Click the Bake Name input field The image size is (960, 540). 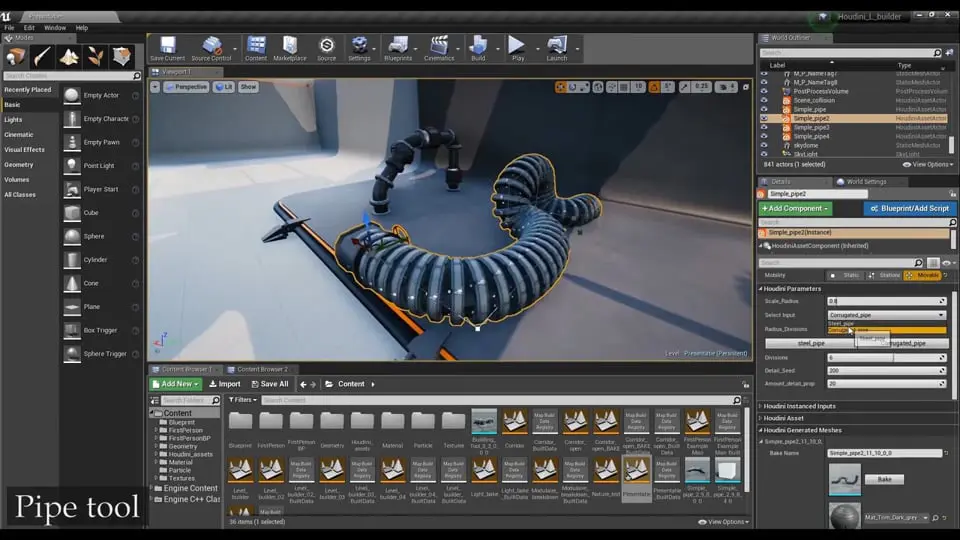[885, 453]
